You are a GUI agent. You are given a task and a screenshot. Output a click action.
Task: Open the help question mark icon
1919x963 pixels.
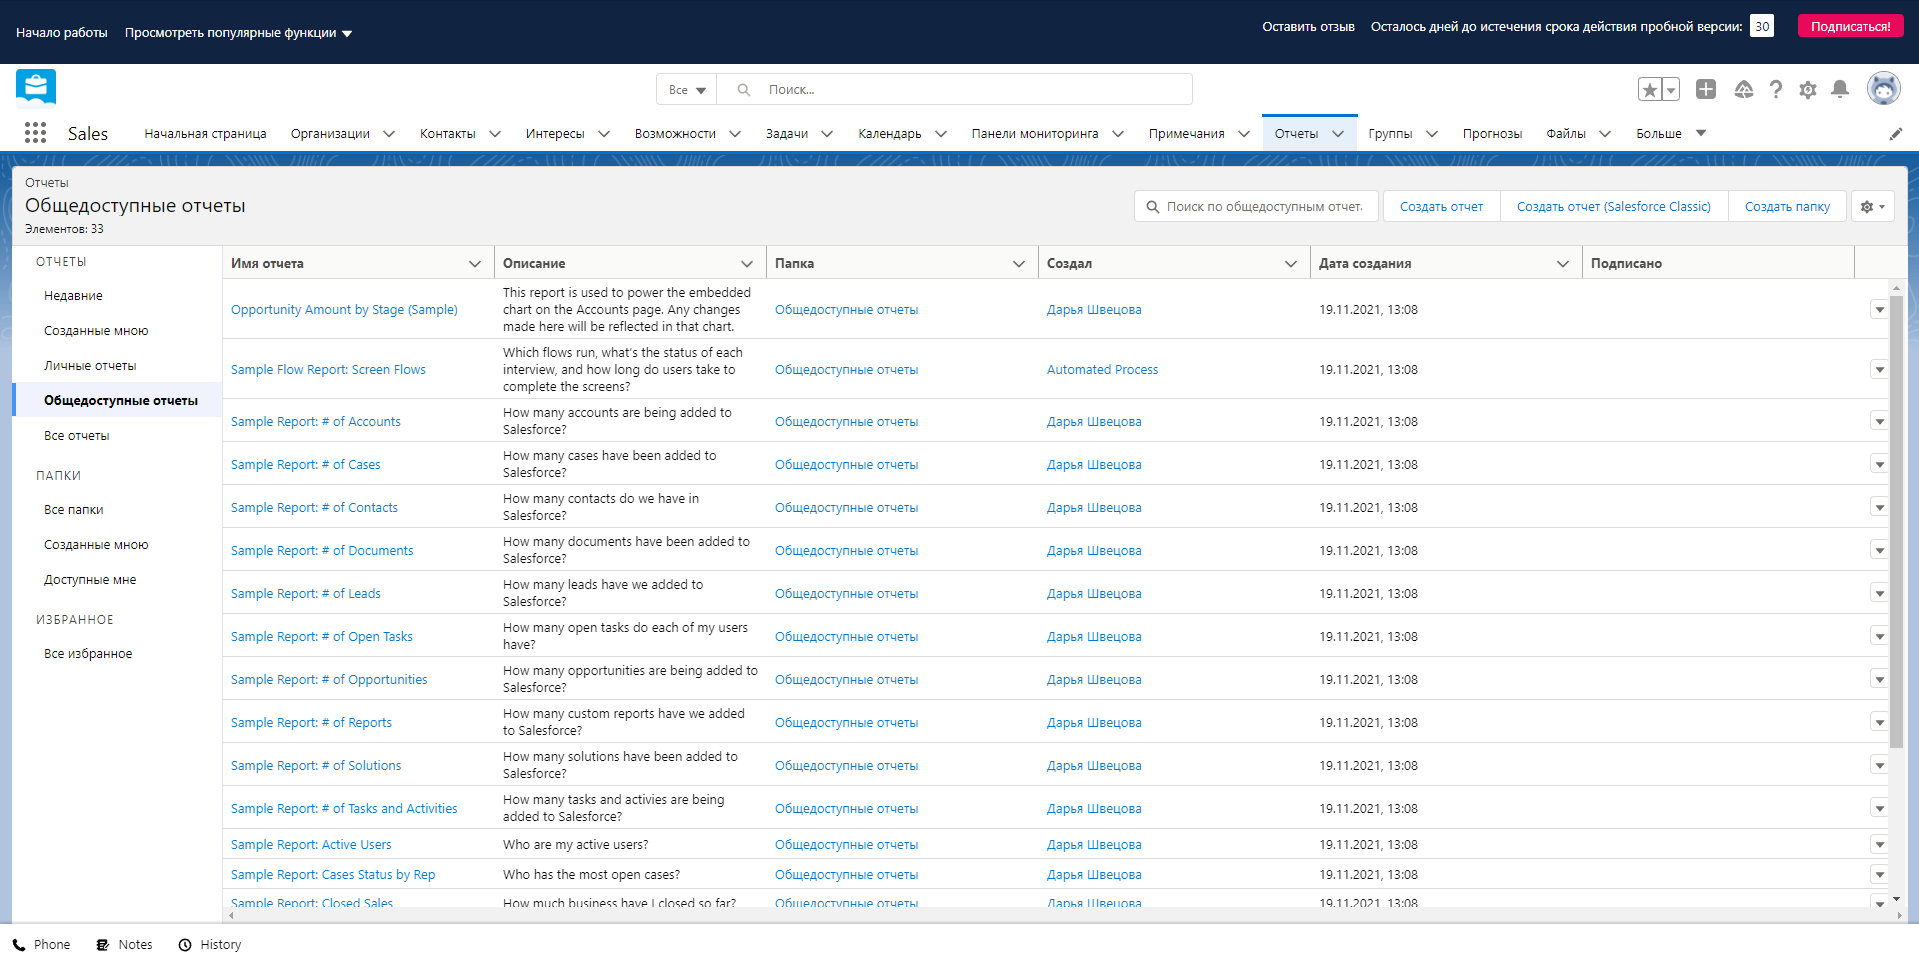tap(1775, 89)
